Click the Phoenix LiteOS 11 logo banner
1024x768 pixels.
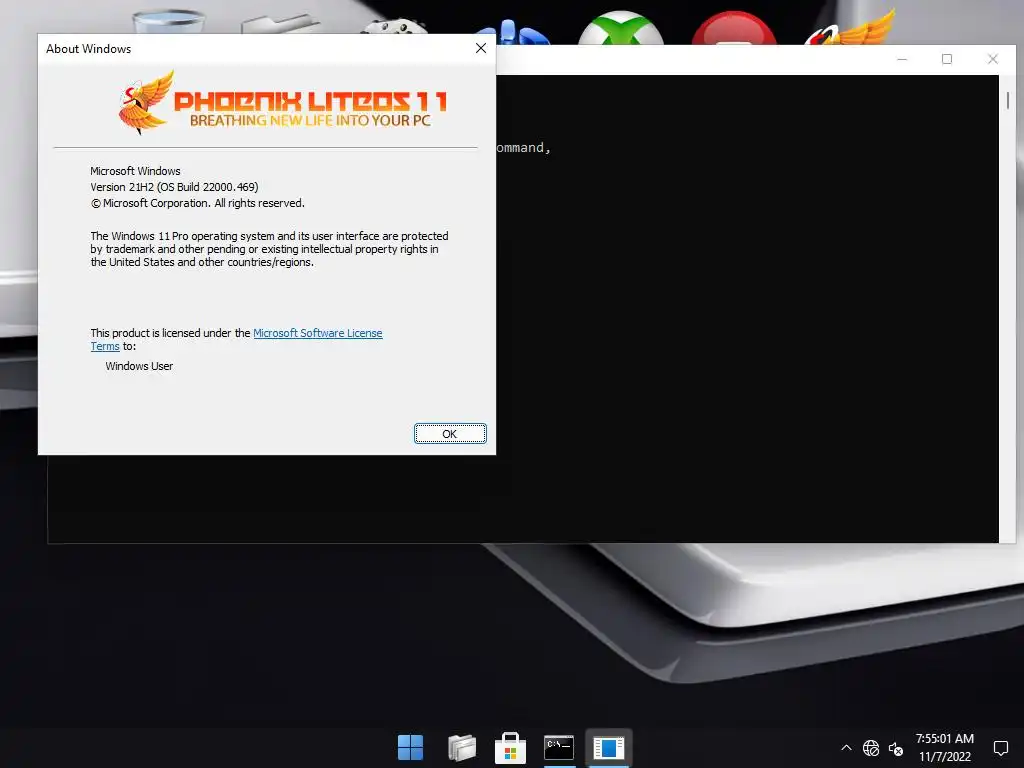point(283,103)
